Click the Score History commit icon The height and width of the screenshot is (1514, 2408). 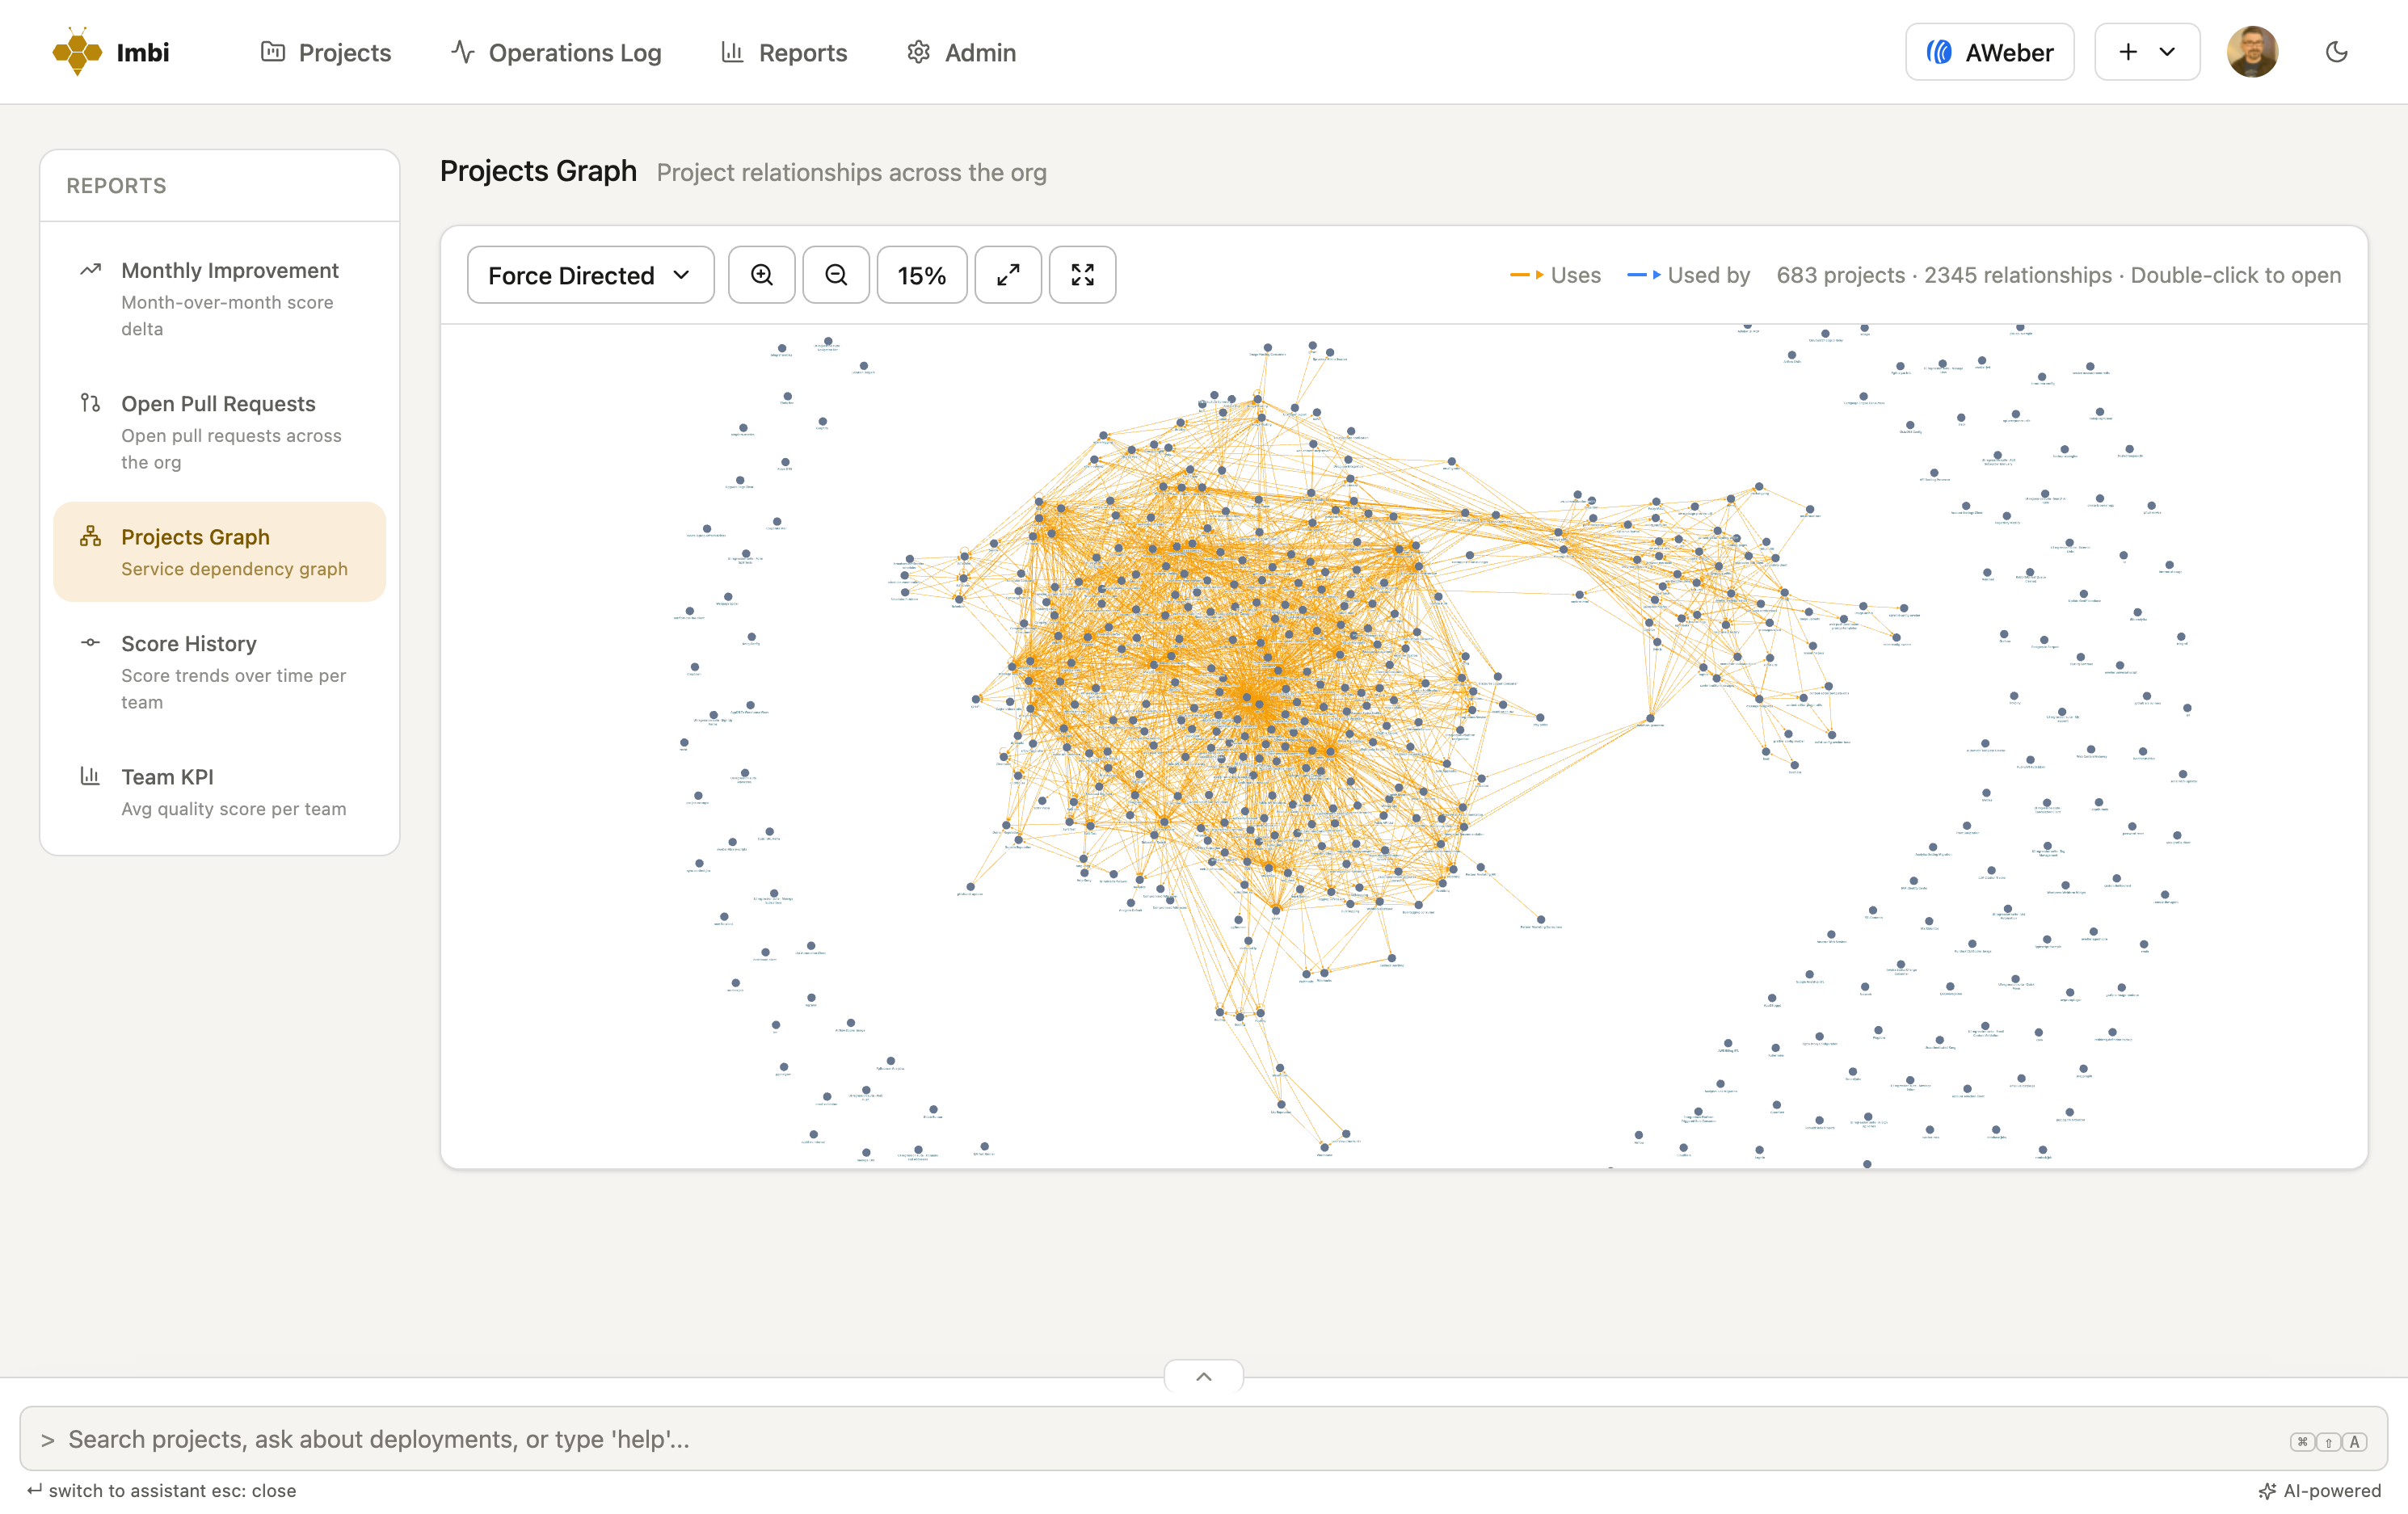coord(90,643)
